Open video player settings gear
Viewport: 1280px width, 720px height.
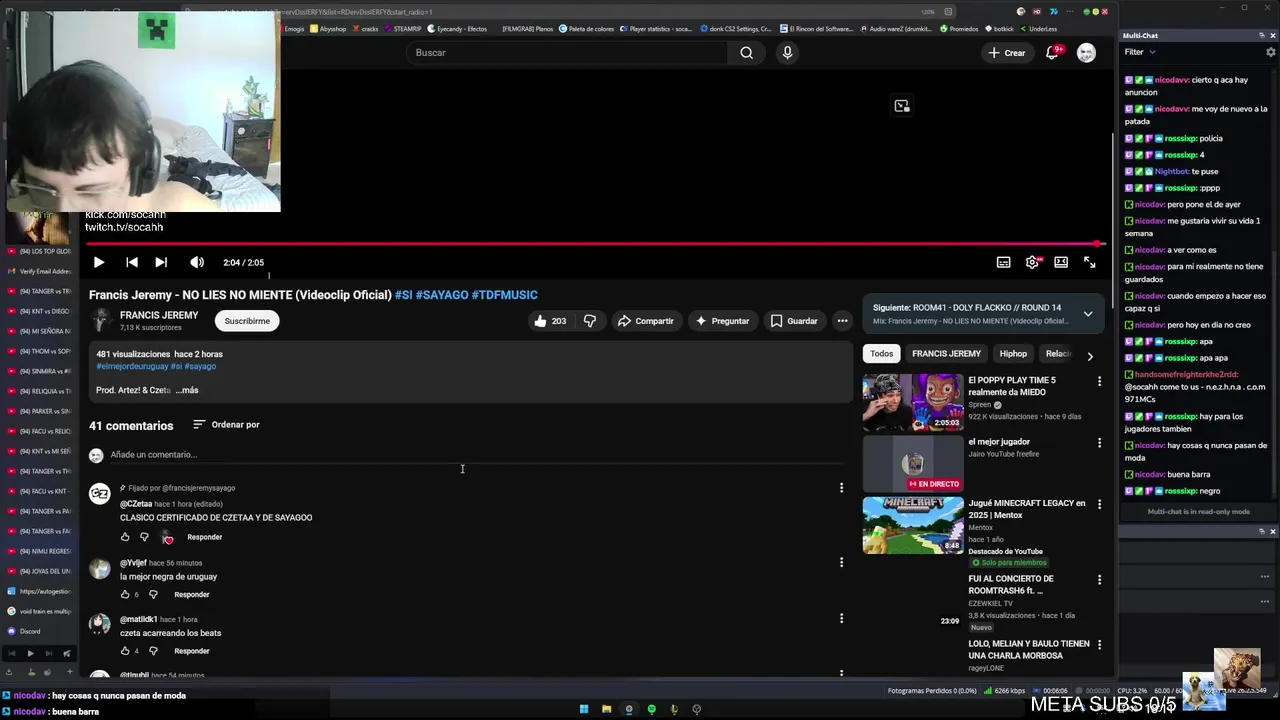tap(1032, 262)
